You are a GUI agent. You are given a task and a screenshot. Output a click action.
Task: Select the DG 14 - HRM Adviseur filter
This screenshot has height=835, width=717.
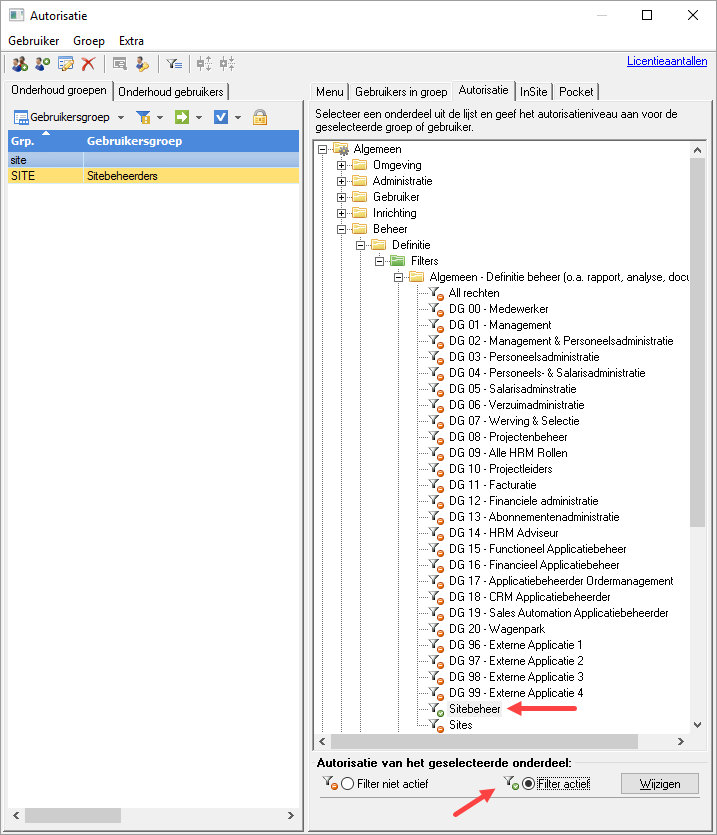pyautogui.click(x=503, y=533)
